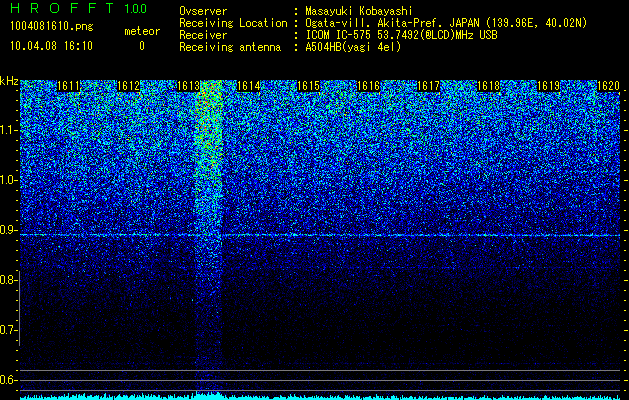Click the 1.1 frequency axis label
629x400 pixels.
(7, 130)
